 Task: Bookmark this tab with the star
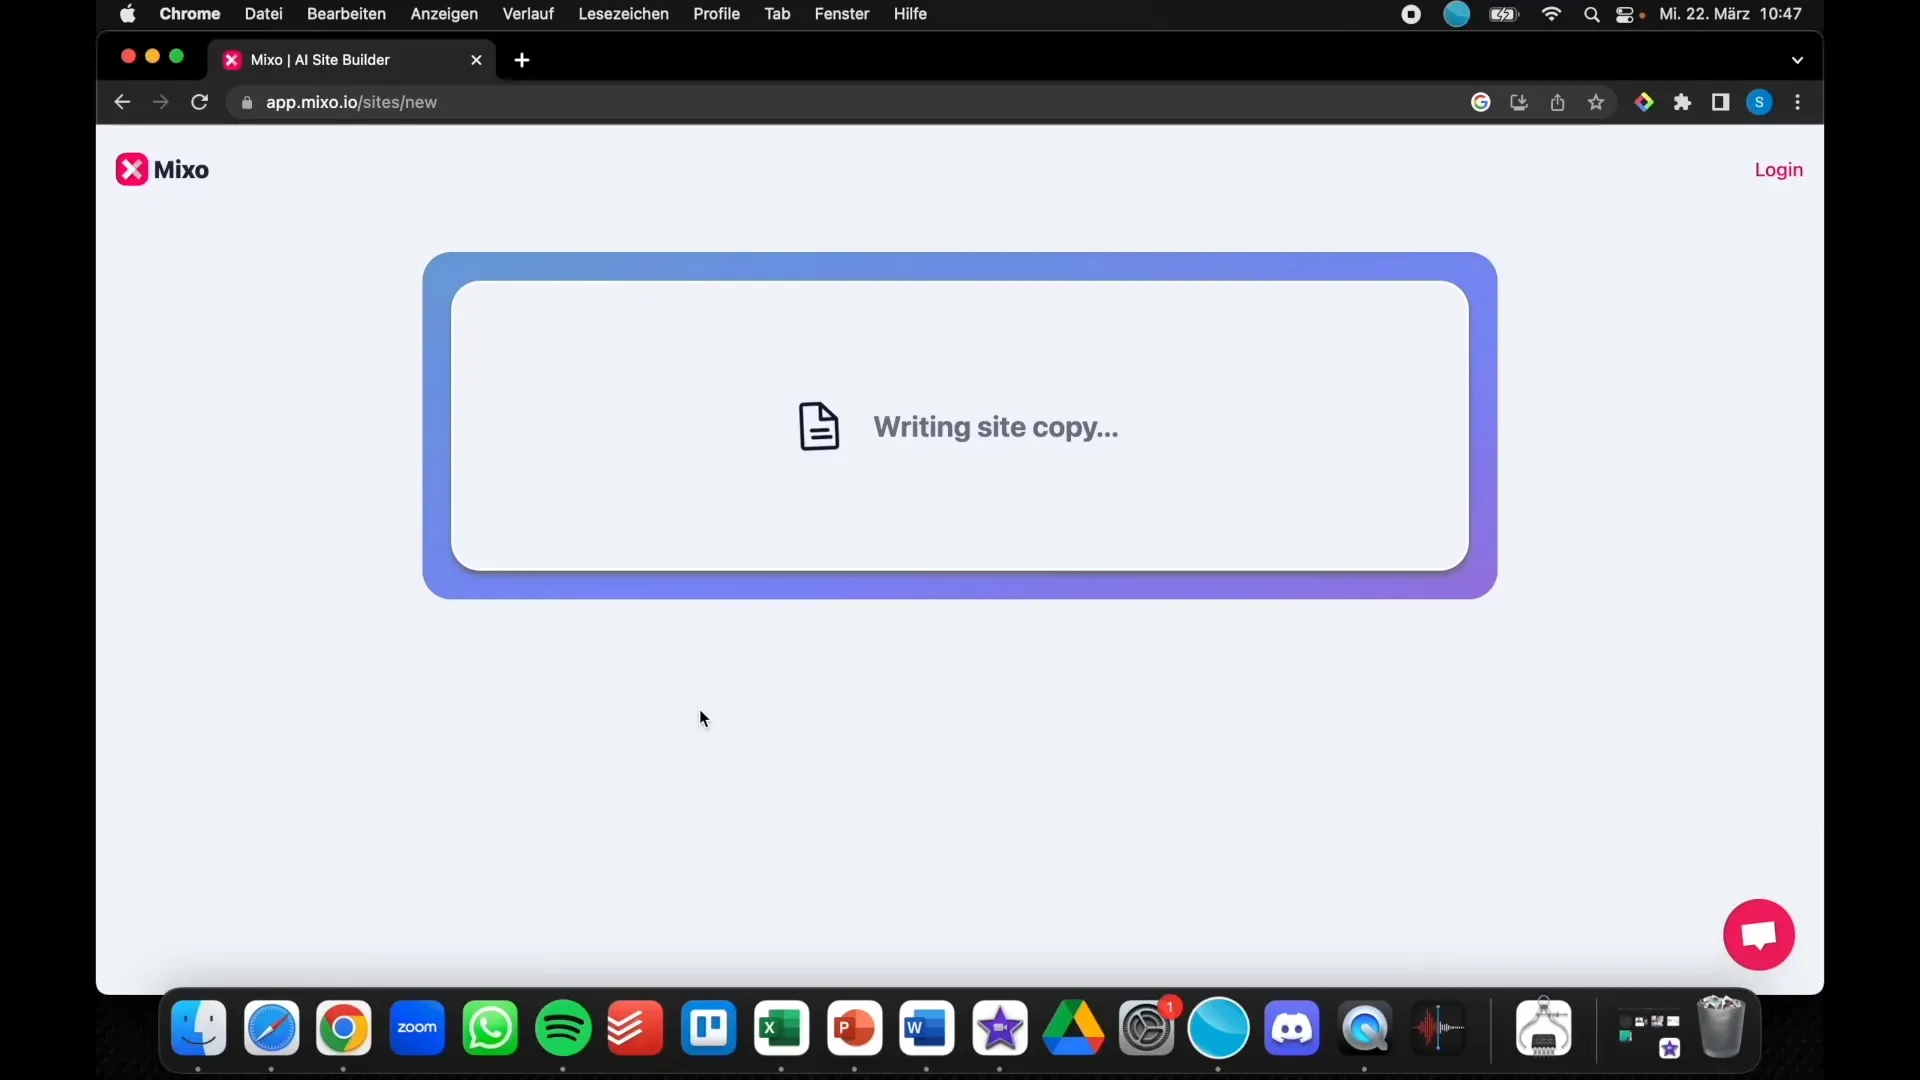pos(1596,102)
